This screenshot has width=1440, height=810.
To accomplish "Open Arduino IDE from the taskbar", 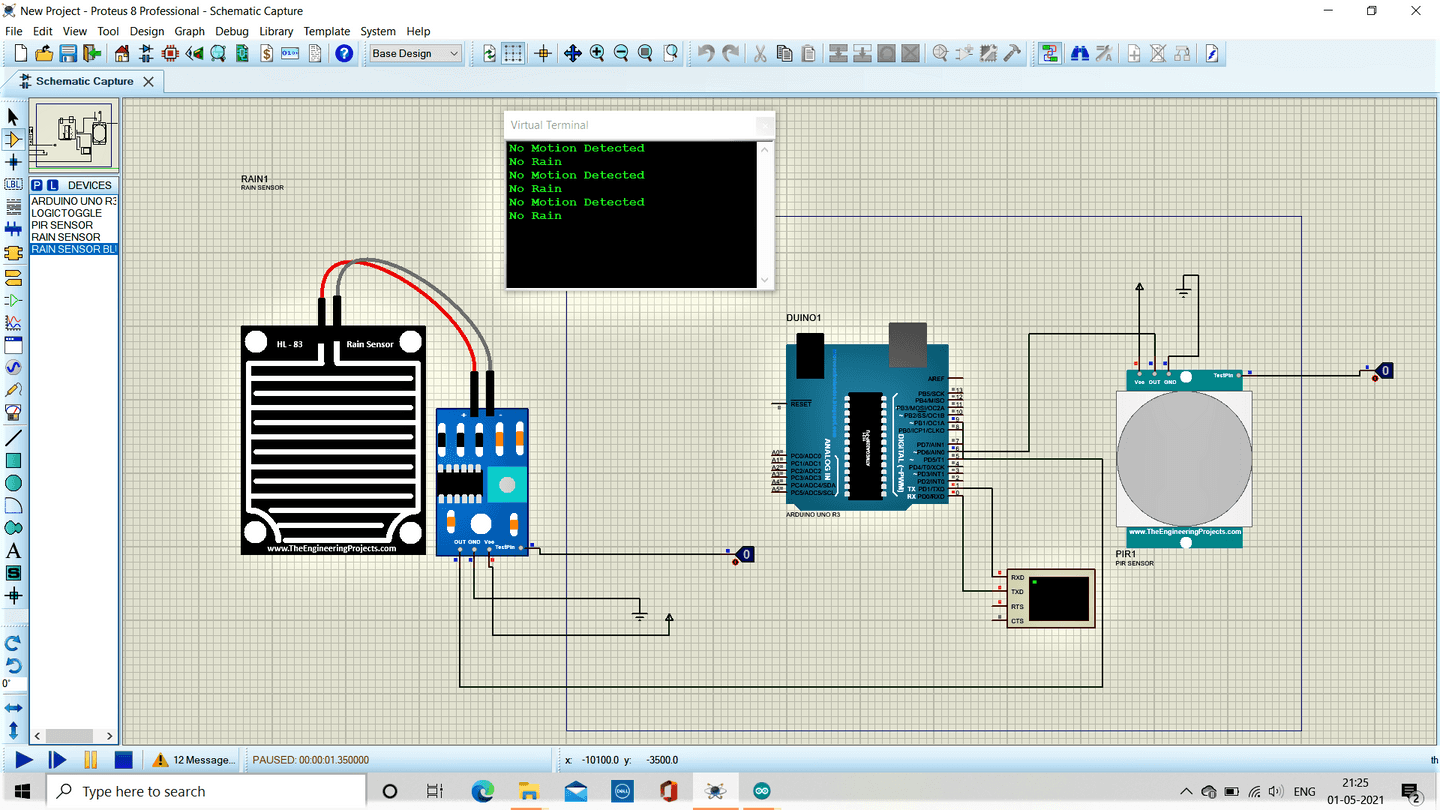I will click(762, 791).
